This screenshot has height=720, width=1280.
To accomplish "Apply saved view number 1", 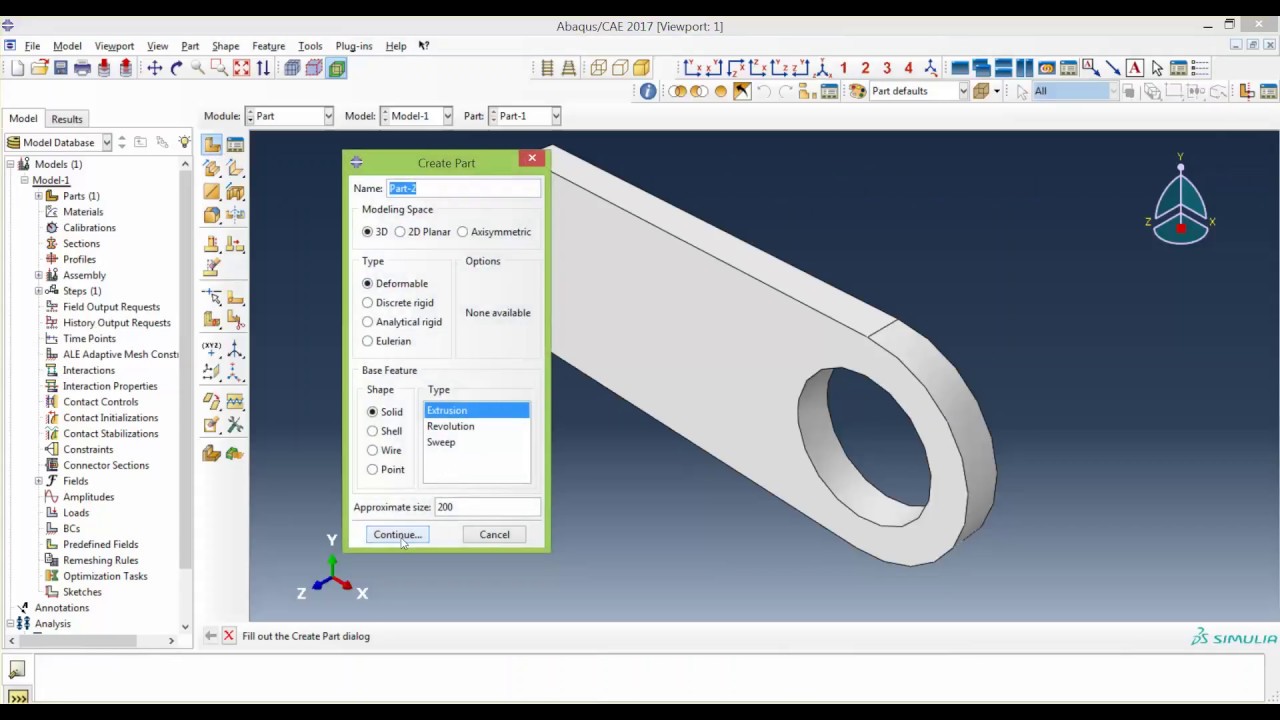I will (844, 68).
